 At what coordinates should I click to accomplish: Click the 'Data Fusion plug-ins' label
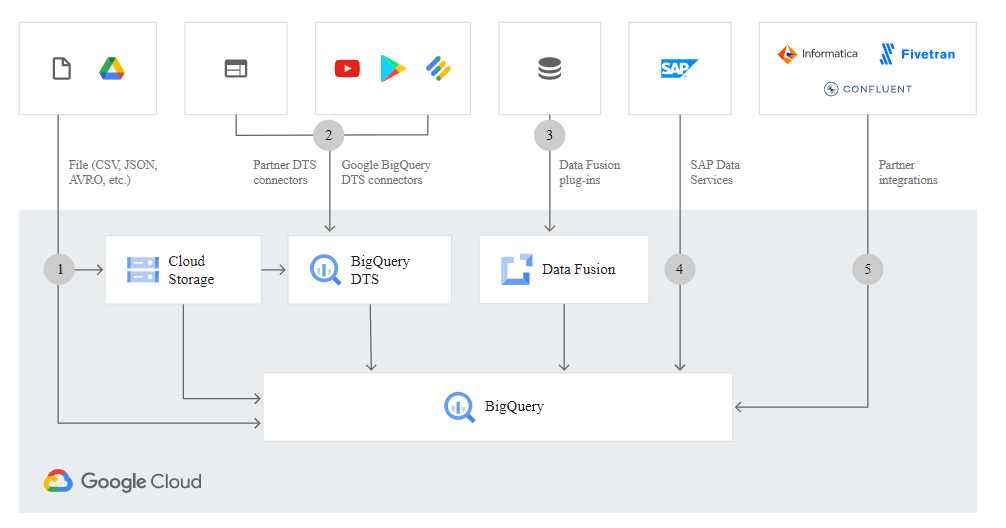pos(590,173)
